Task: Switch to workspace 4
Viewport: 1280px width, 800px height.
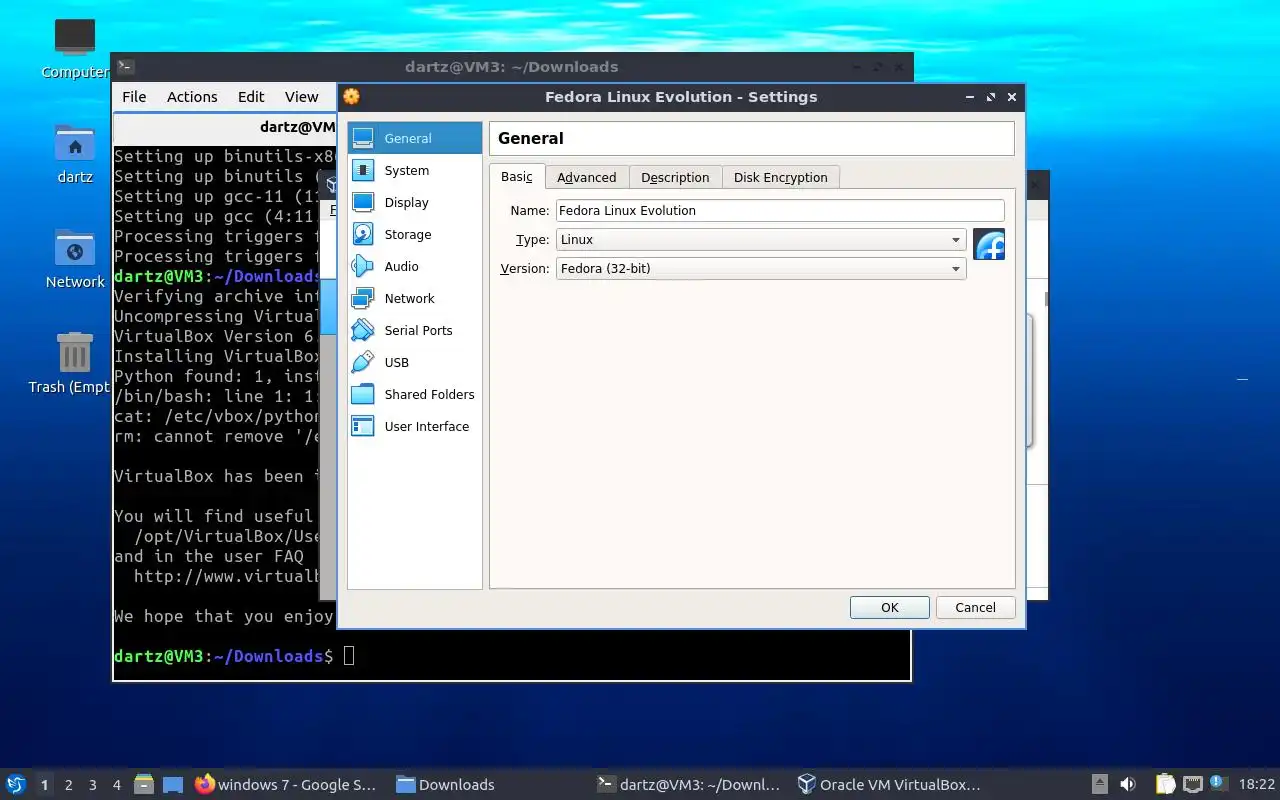Action: coord(117,785)
